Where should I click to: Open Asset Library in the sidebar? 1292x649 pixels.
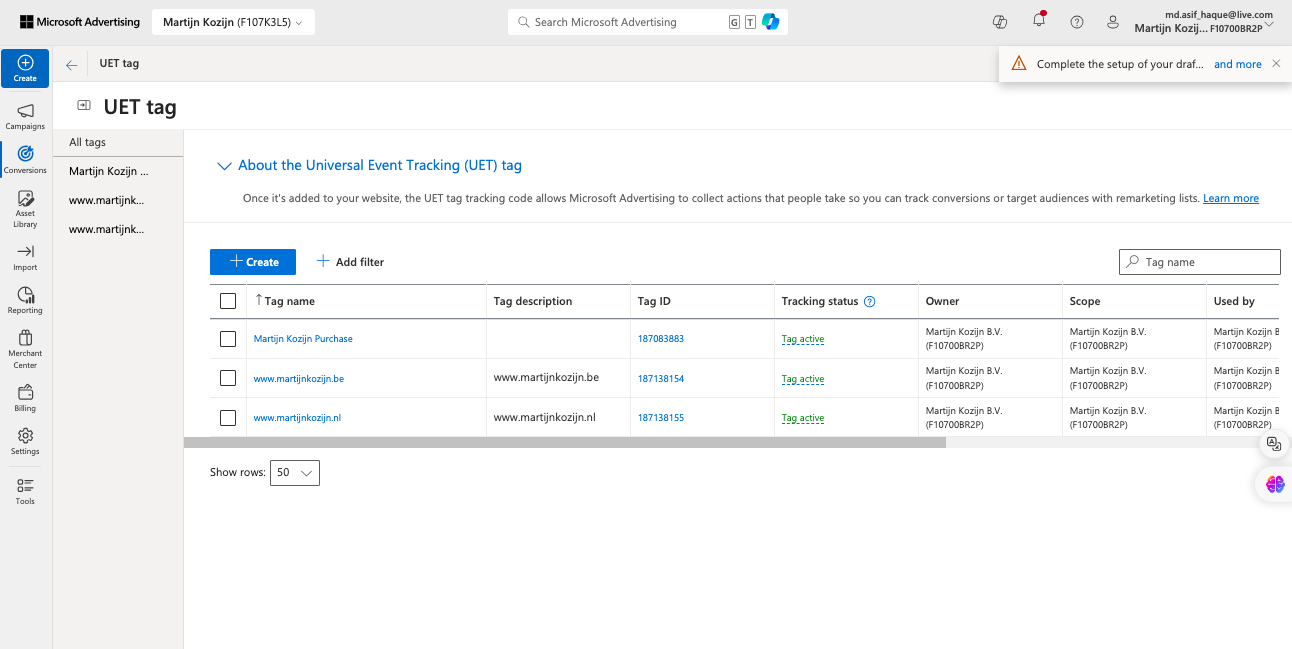click(x=25, y=209)
